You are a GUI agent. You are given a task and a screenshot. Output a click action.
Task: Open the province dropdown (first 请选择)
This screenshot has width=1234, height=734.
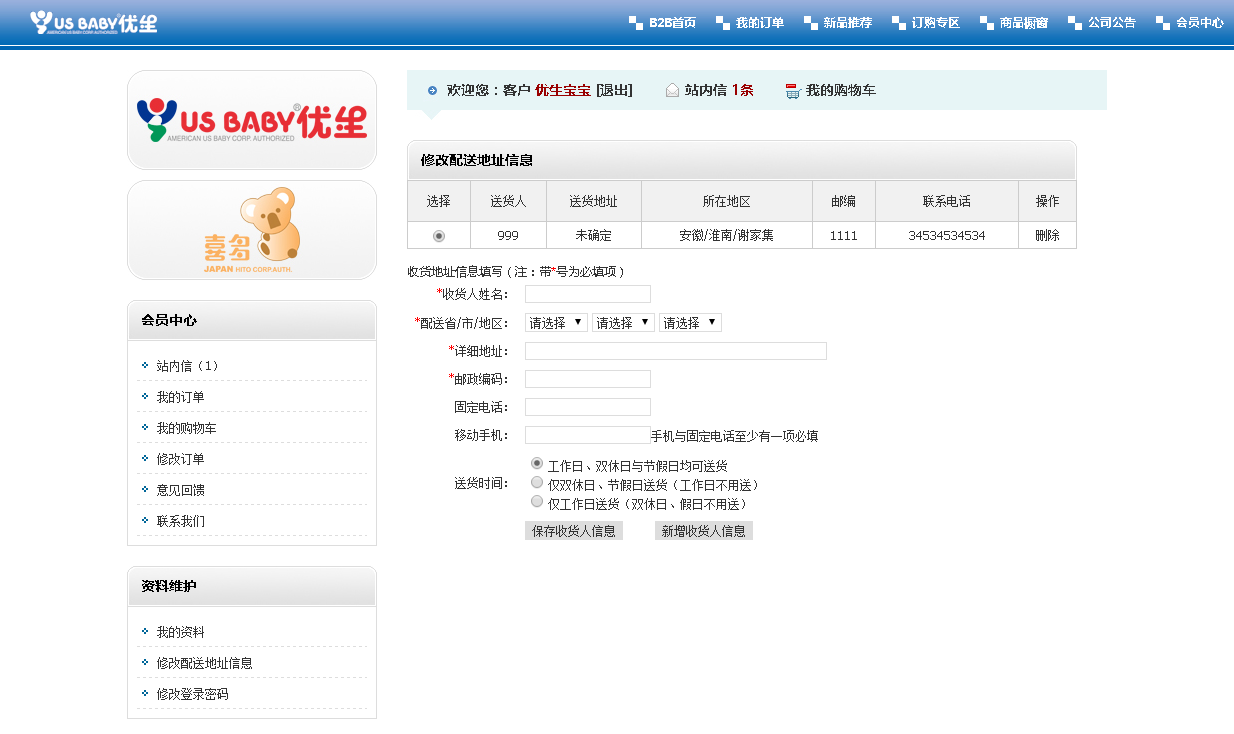point(556,323)
